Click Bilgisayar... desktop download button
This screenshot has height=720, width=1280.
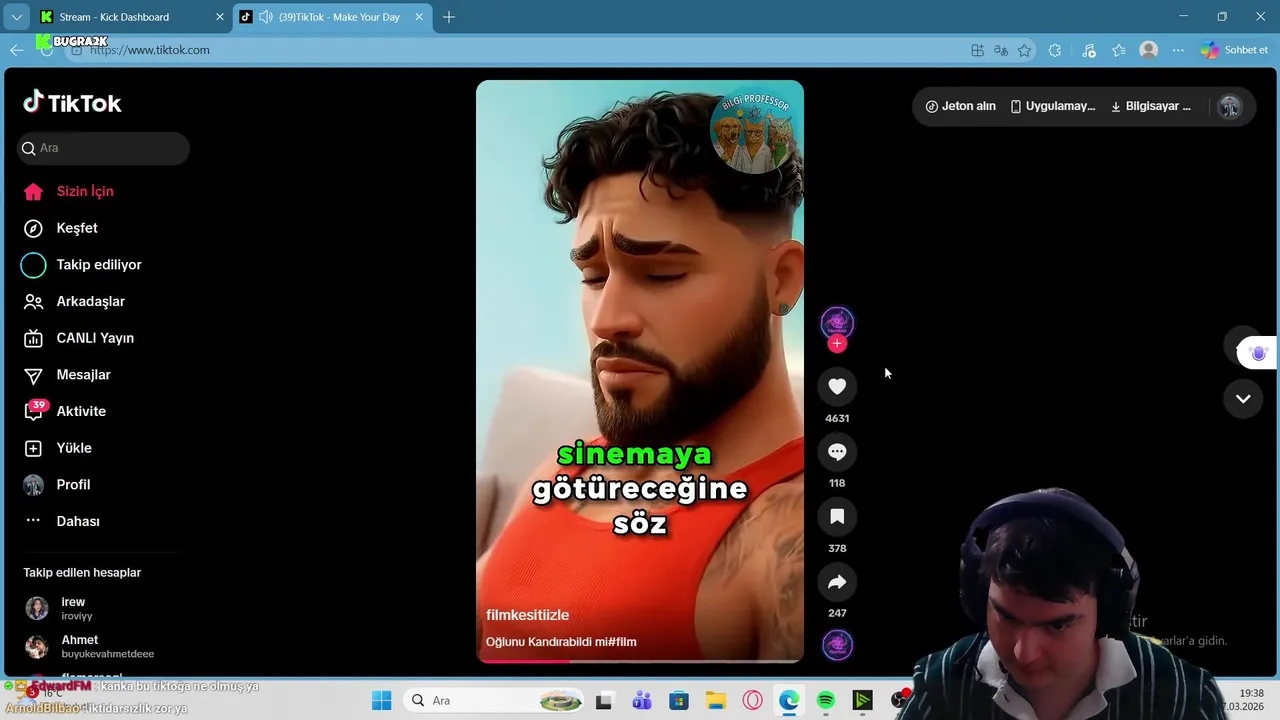coord(1151,106)
